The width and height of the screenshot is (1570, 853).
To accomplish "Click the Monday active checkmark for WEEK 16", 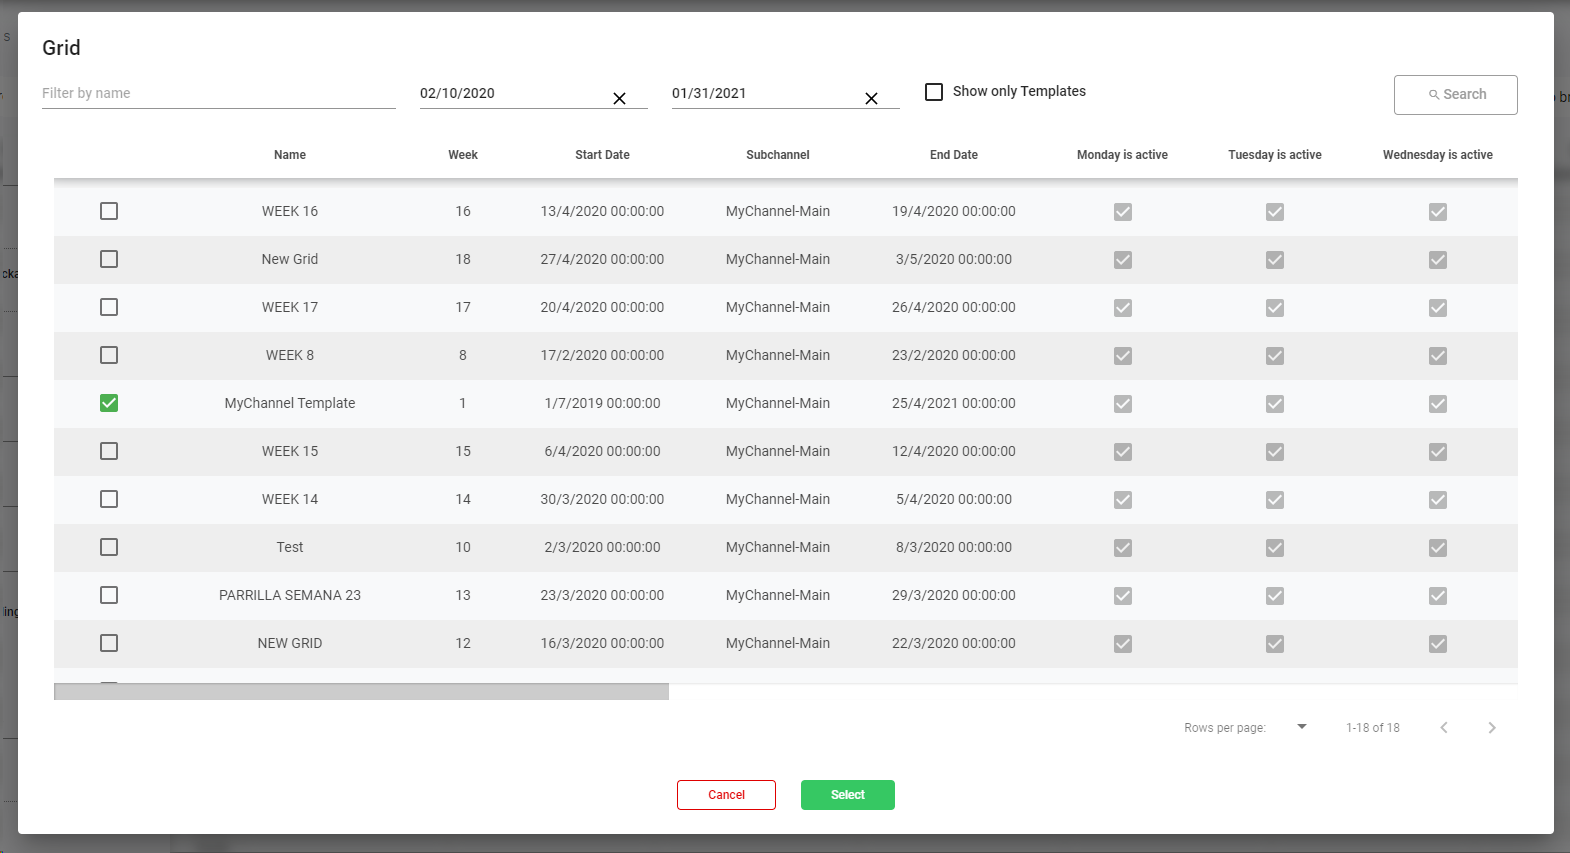I will click(1122, 212).
